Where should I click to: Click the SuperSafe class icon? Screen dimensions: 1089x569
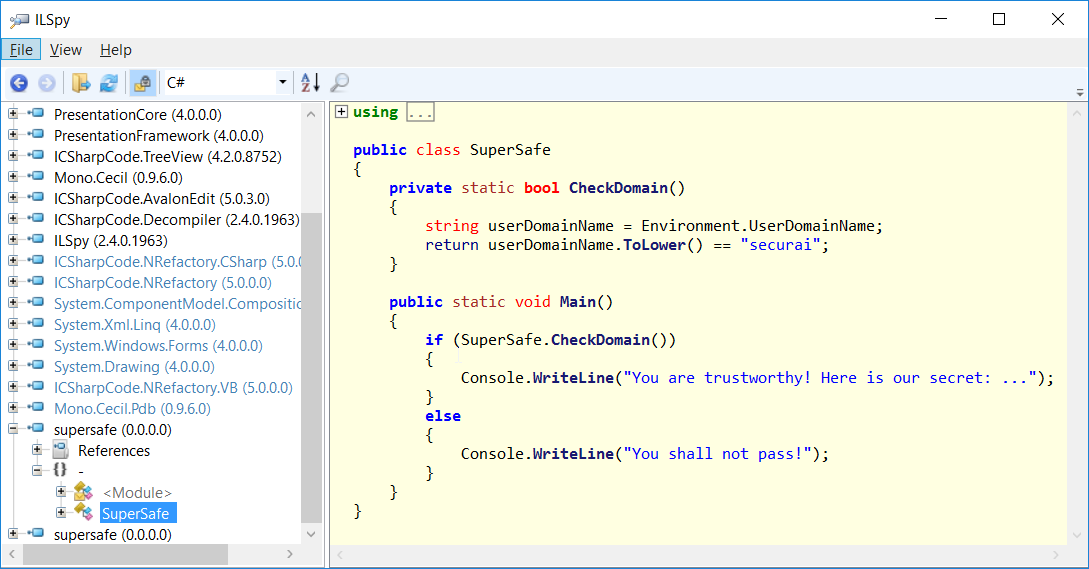pos(83,513)
